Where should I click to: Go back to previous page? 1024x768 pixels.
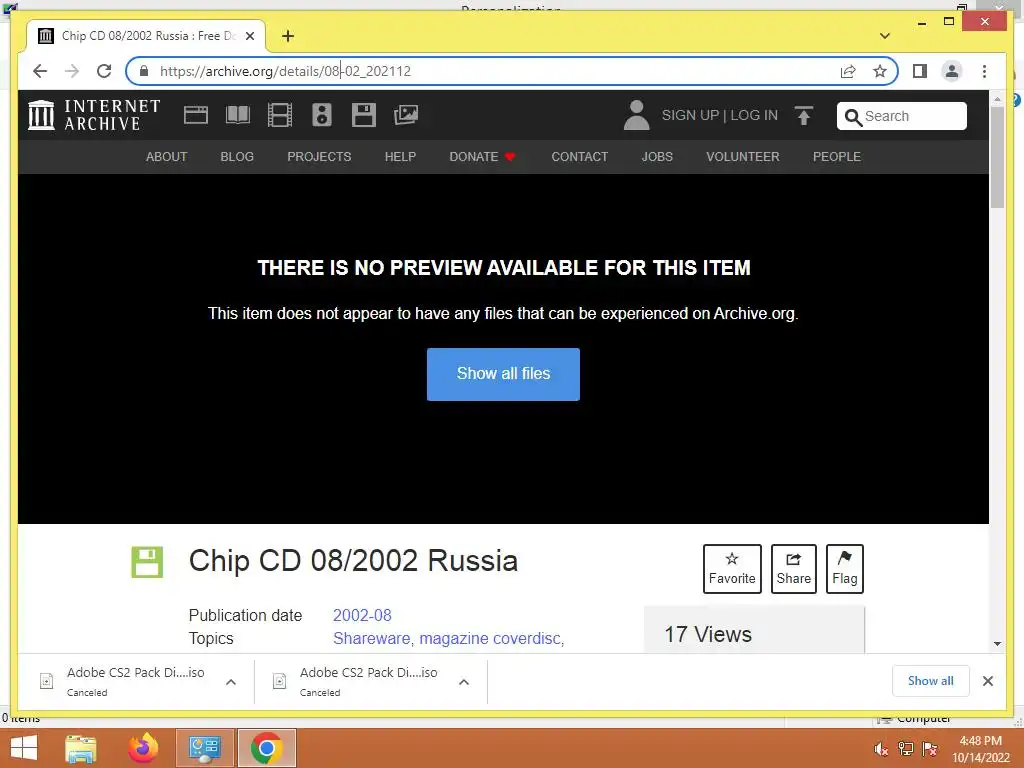pos(40,71)
